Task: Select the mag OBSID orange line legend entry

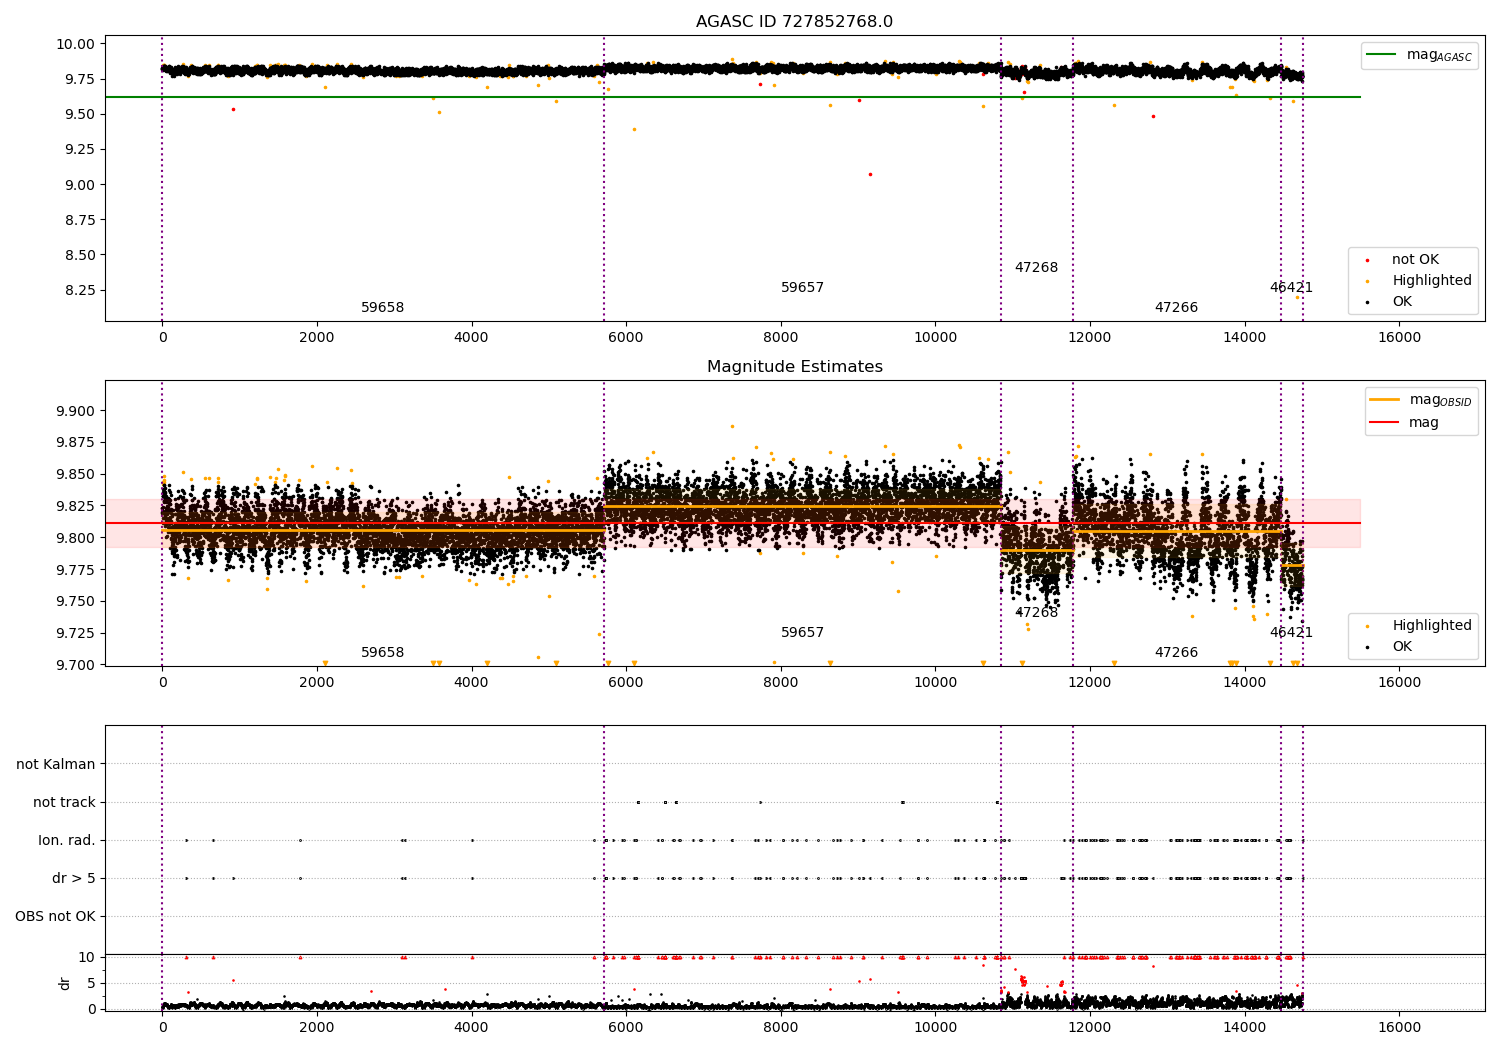Action: click(1421, 400)
